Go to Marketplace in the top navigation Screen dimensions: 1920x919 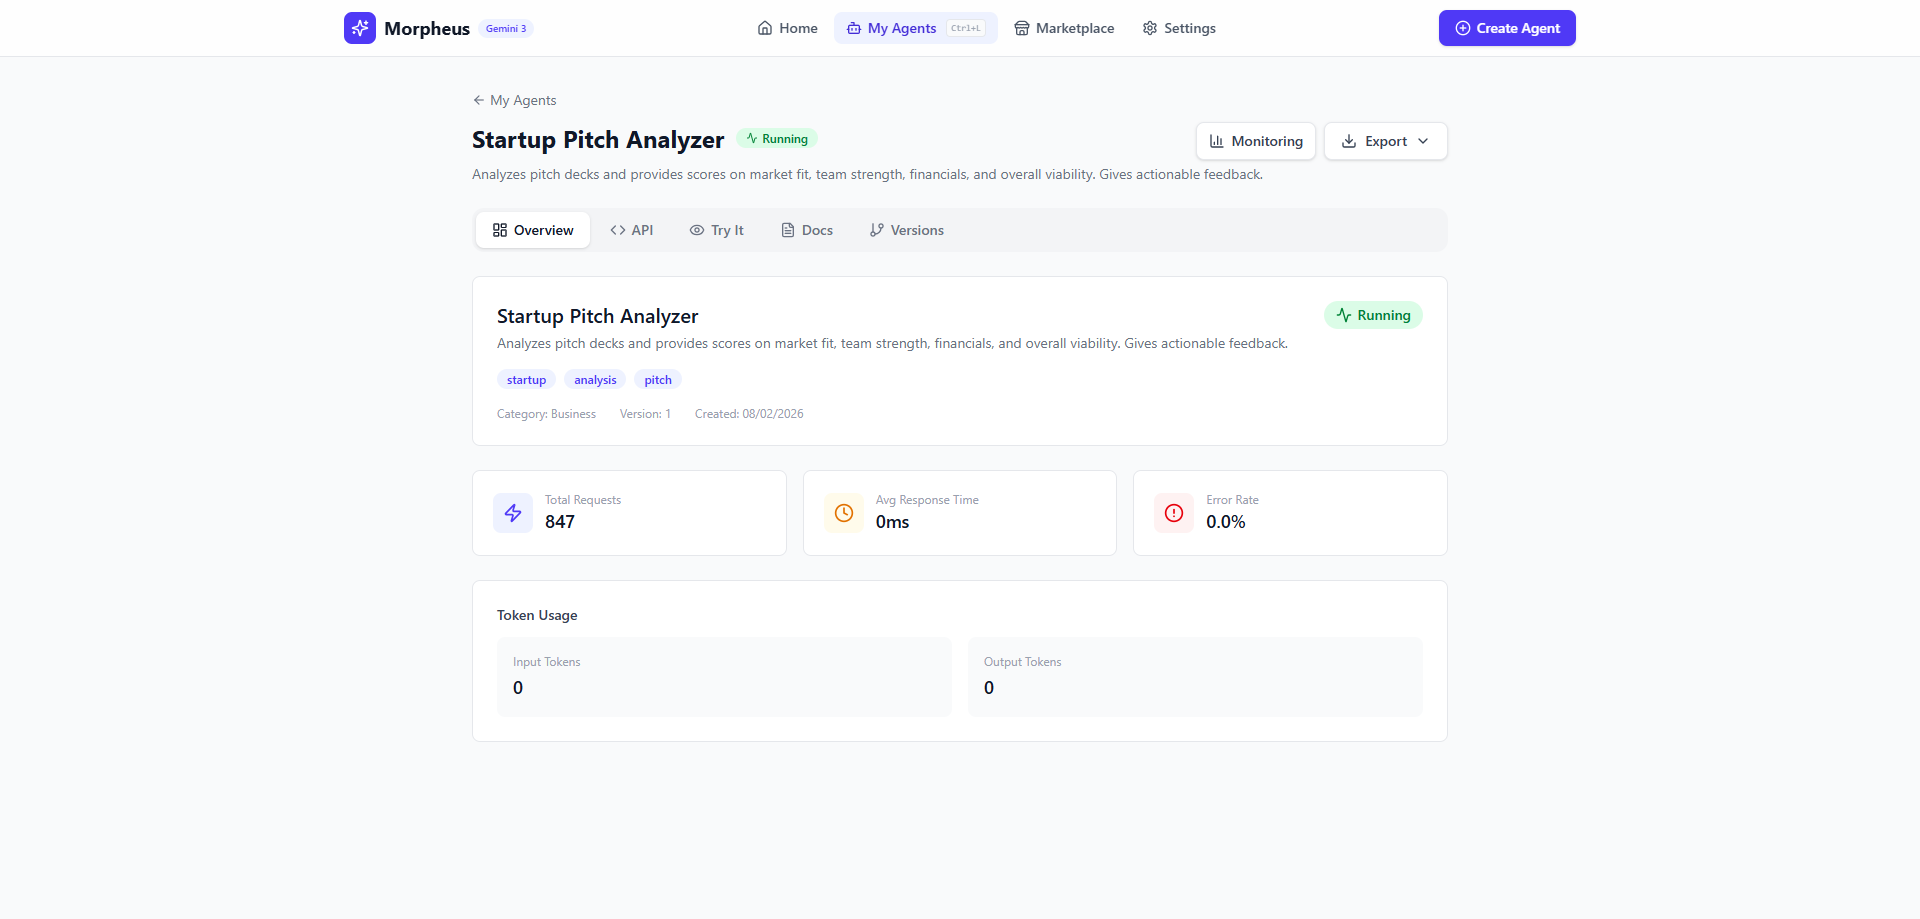pos(1064,28)
